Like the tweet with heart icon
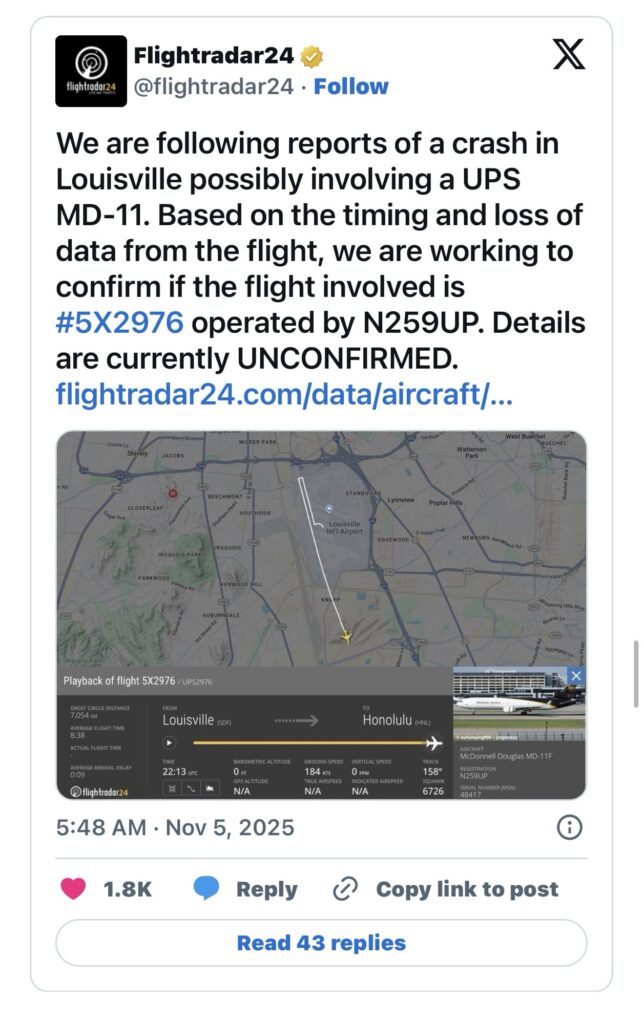 click(74, 889)
